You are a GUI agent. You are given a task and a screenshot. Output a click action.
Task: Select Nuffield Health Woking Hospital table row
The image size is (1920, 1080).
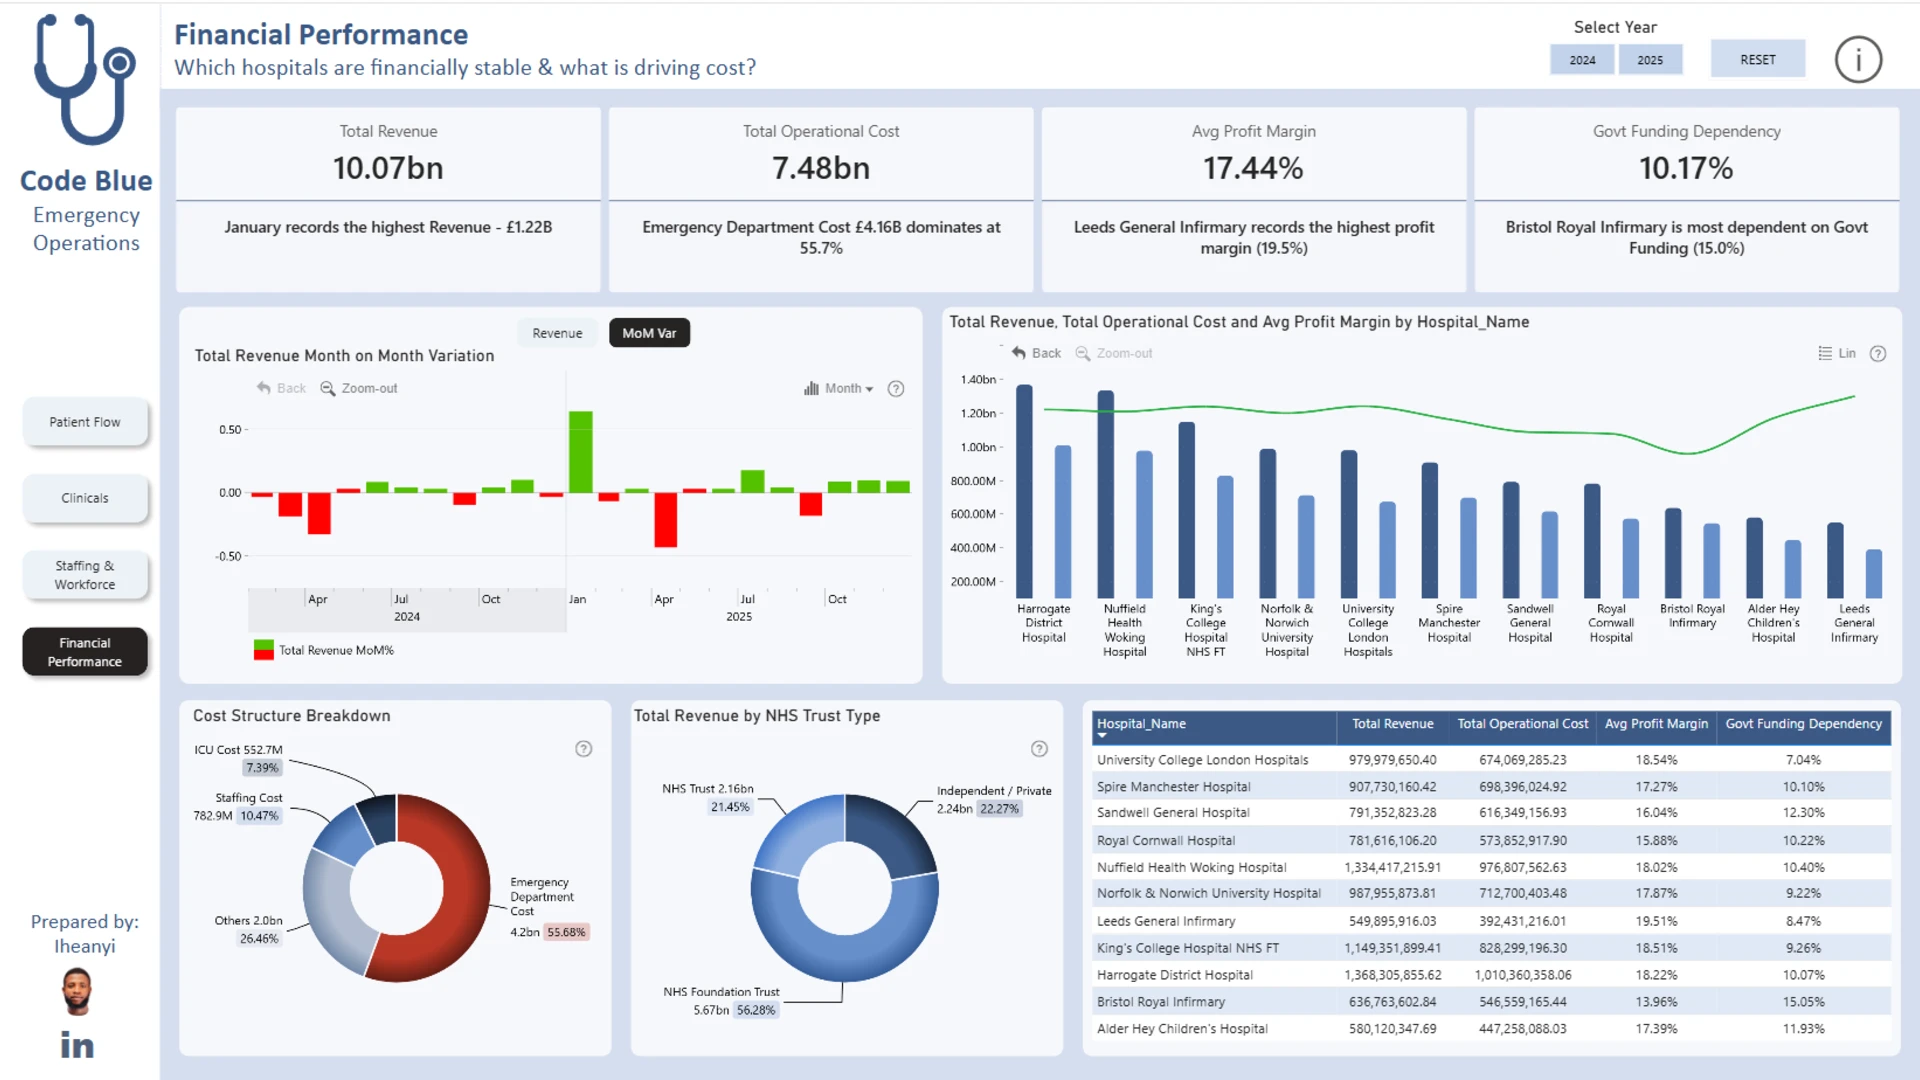pyautogui.click(x=1491, y=868)
